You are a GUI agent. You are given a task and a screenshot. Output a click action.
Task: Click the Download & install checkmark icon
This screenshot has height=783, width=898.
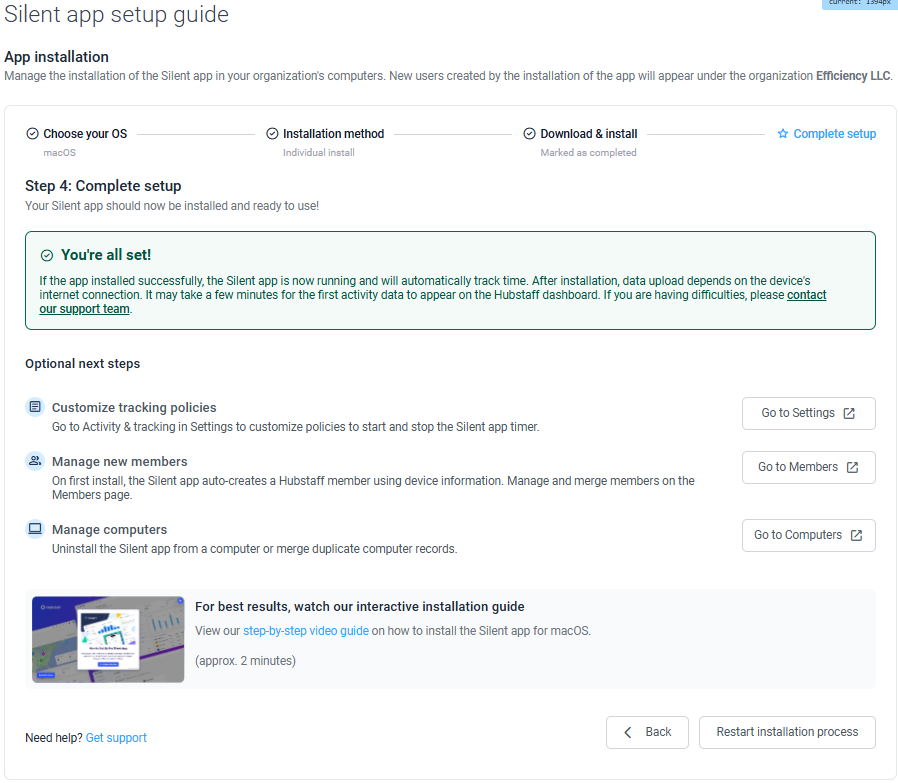tap(530, 133)
